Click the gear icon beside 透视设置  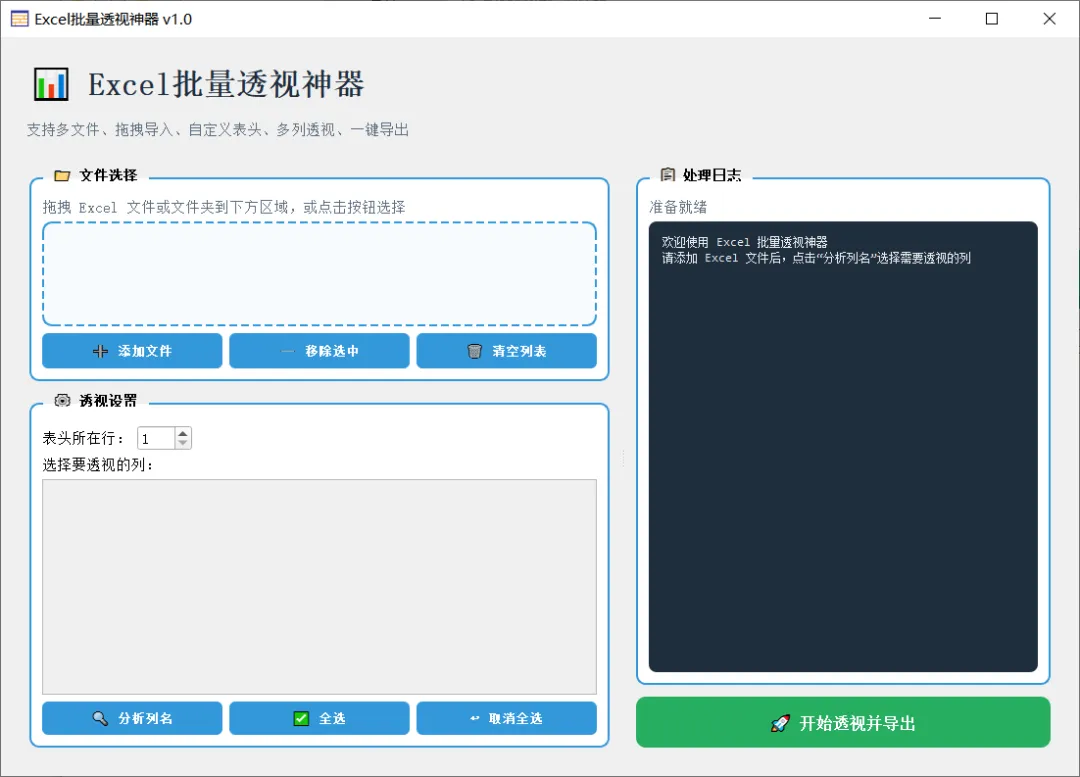point(62,400)
